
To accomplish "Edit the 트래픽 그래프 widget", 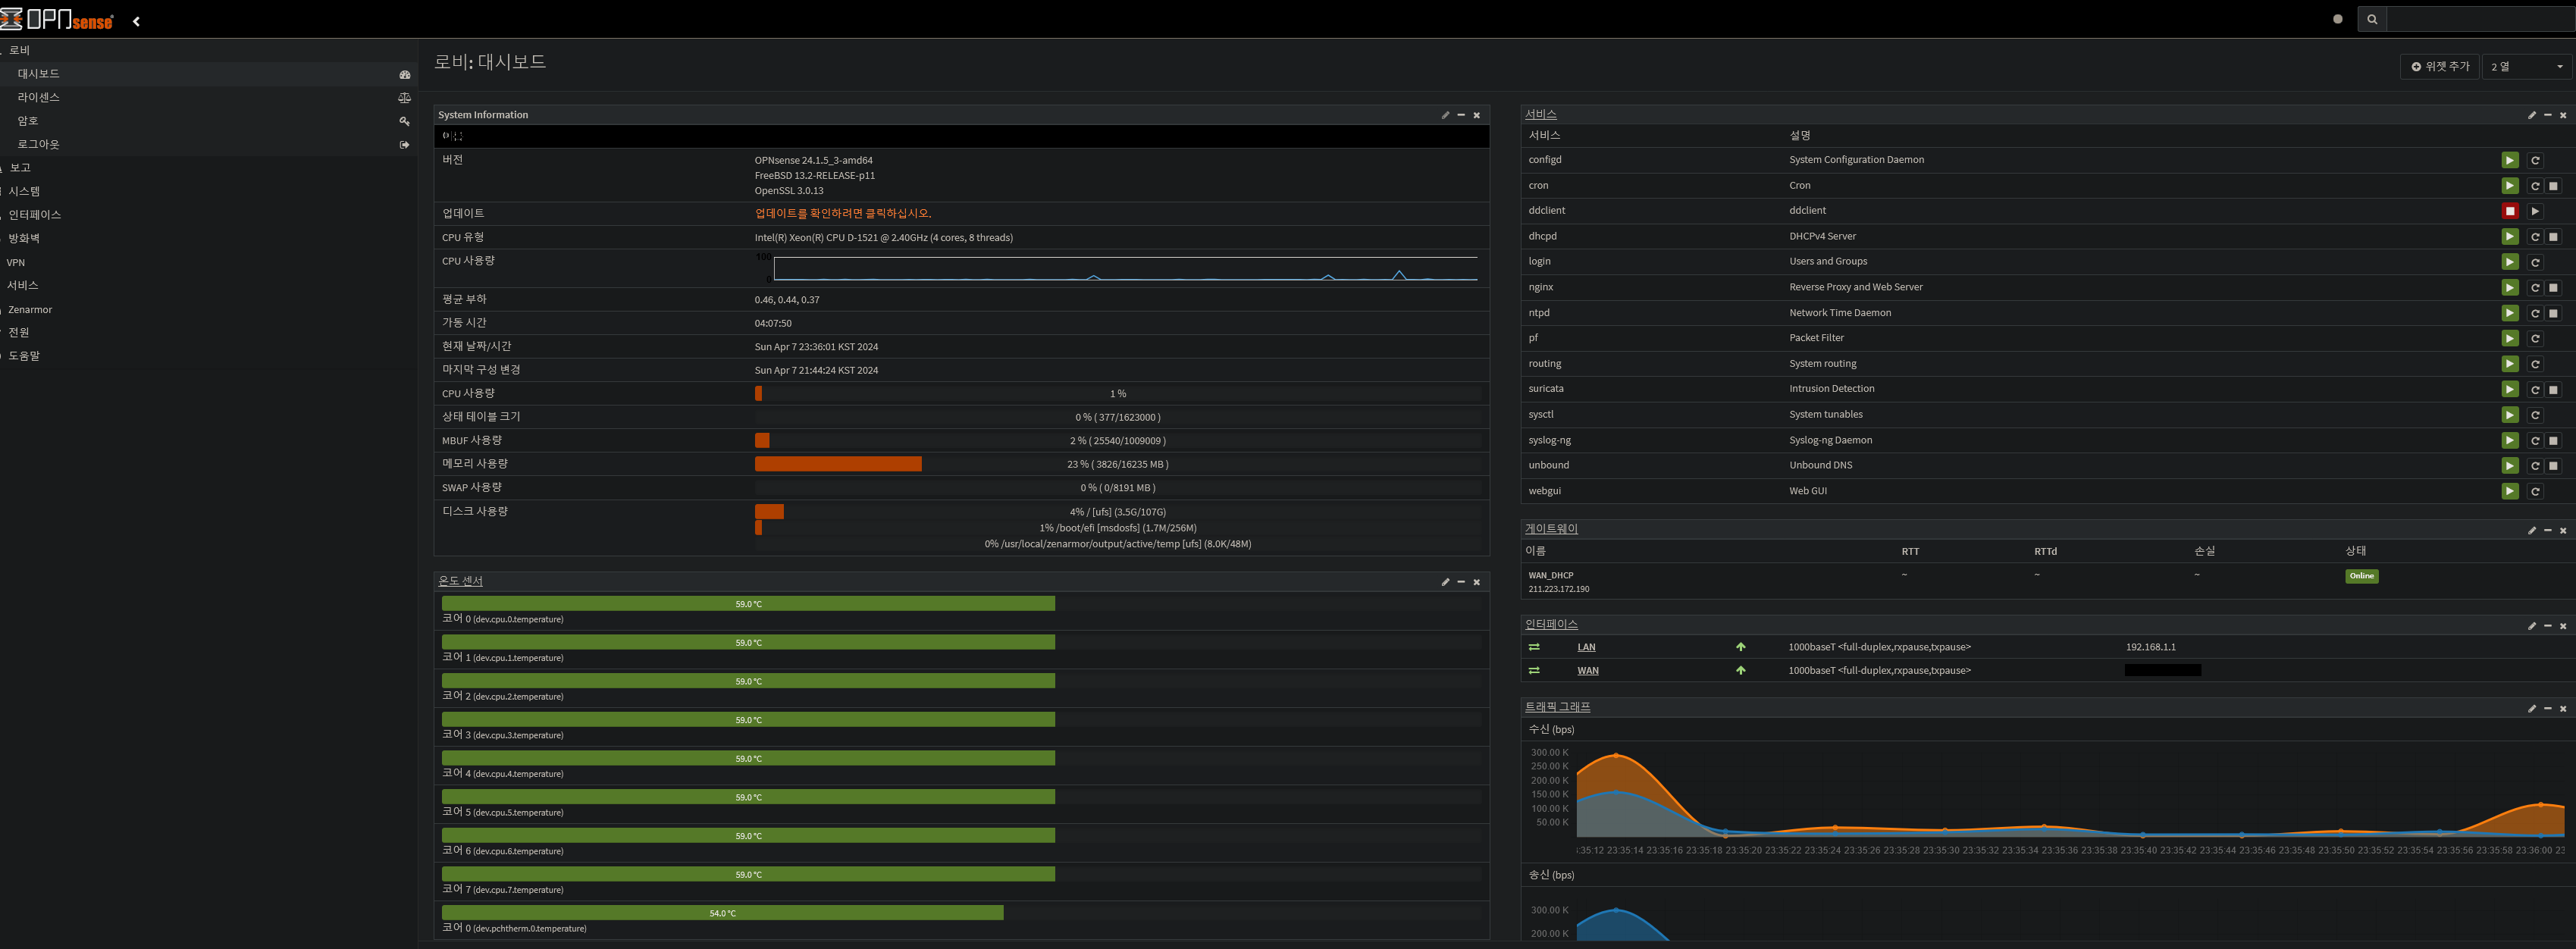I will point(2532,709).
